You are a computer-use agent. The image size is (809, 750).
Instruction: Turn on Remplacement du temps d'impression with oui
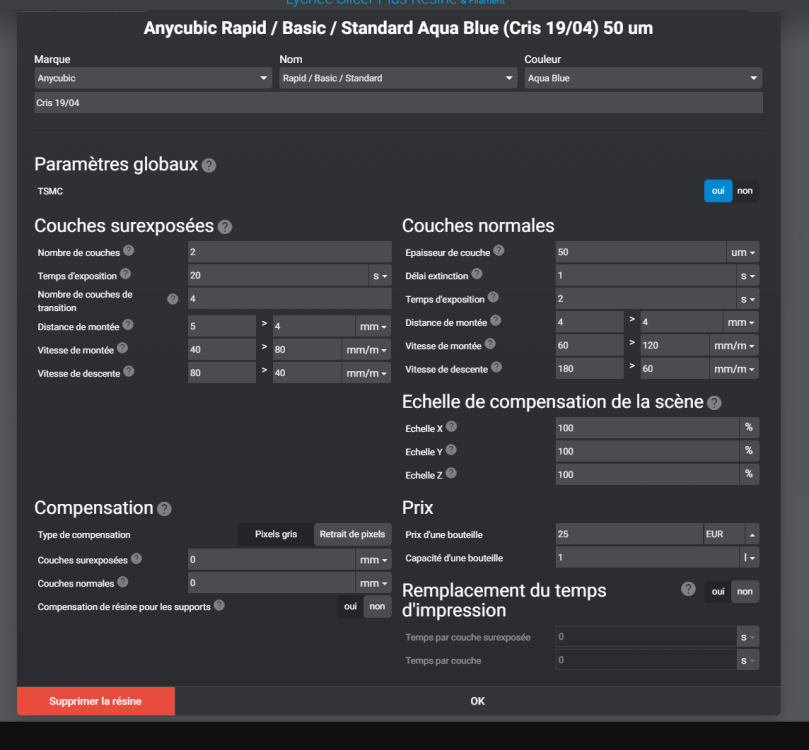click(x=718, y=592)
